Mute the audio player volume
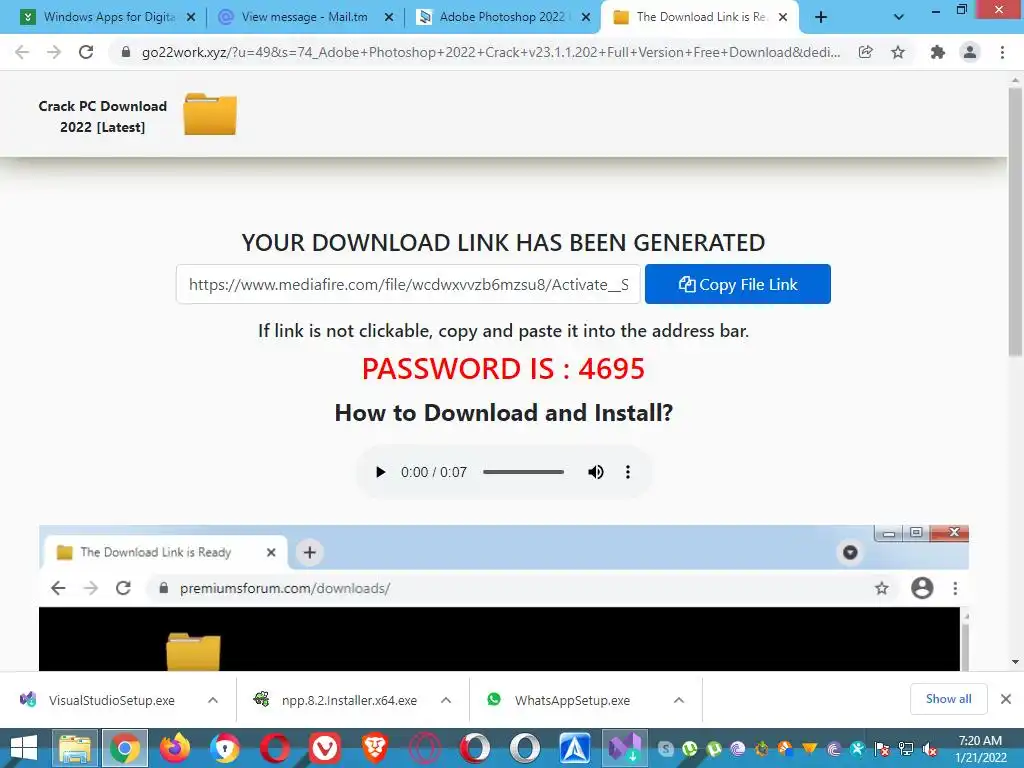Image resolution: width=1024 pixels, height=768 pixels. (596, 472)
